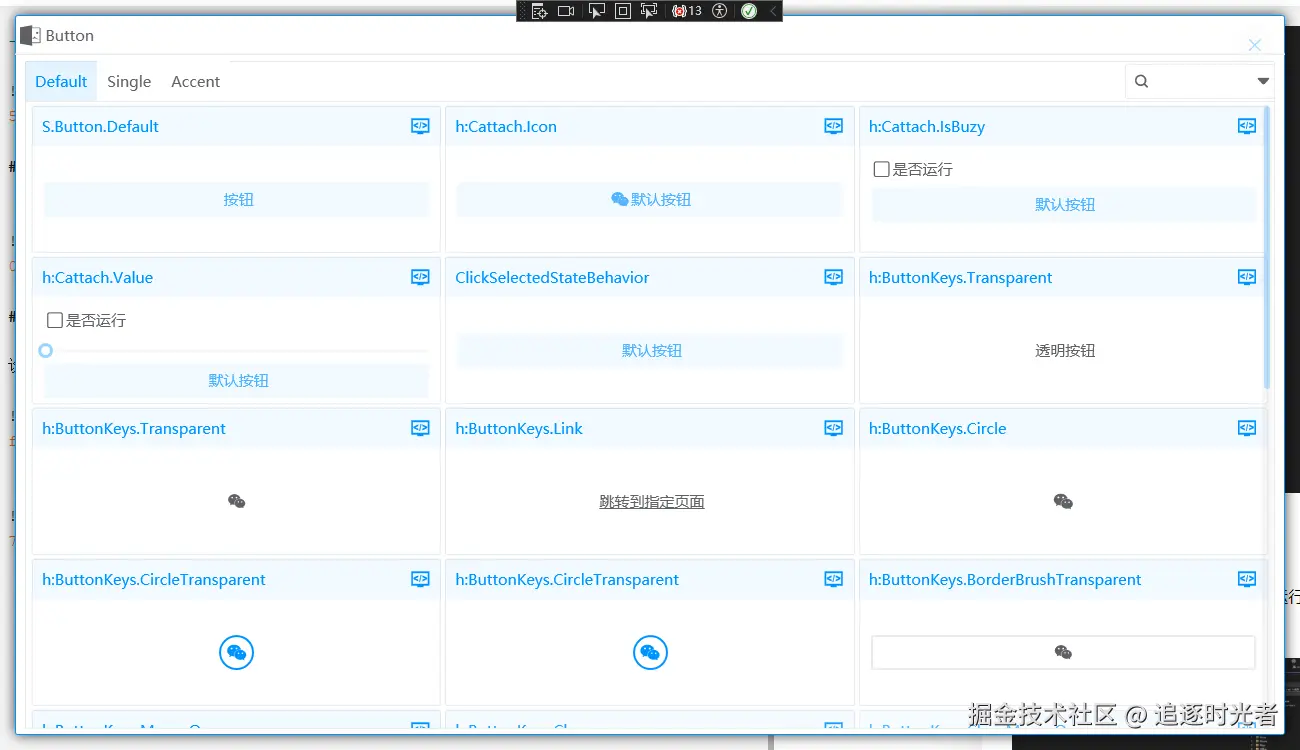Image resolution: width=1300 pixels, height=750 pixels.
Task: Click WeChat button in BorderBrushTransparent card
Action: 1063,652
